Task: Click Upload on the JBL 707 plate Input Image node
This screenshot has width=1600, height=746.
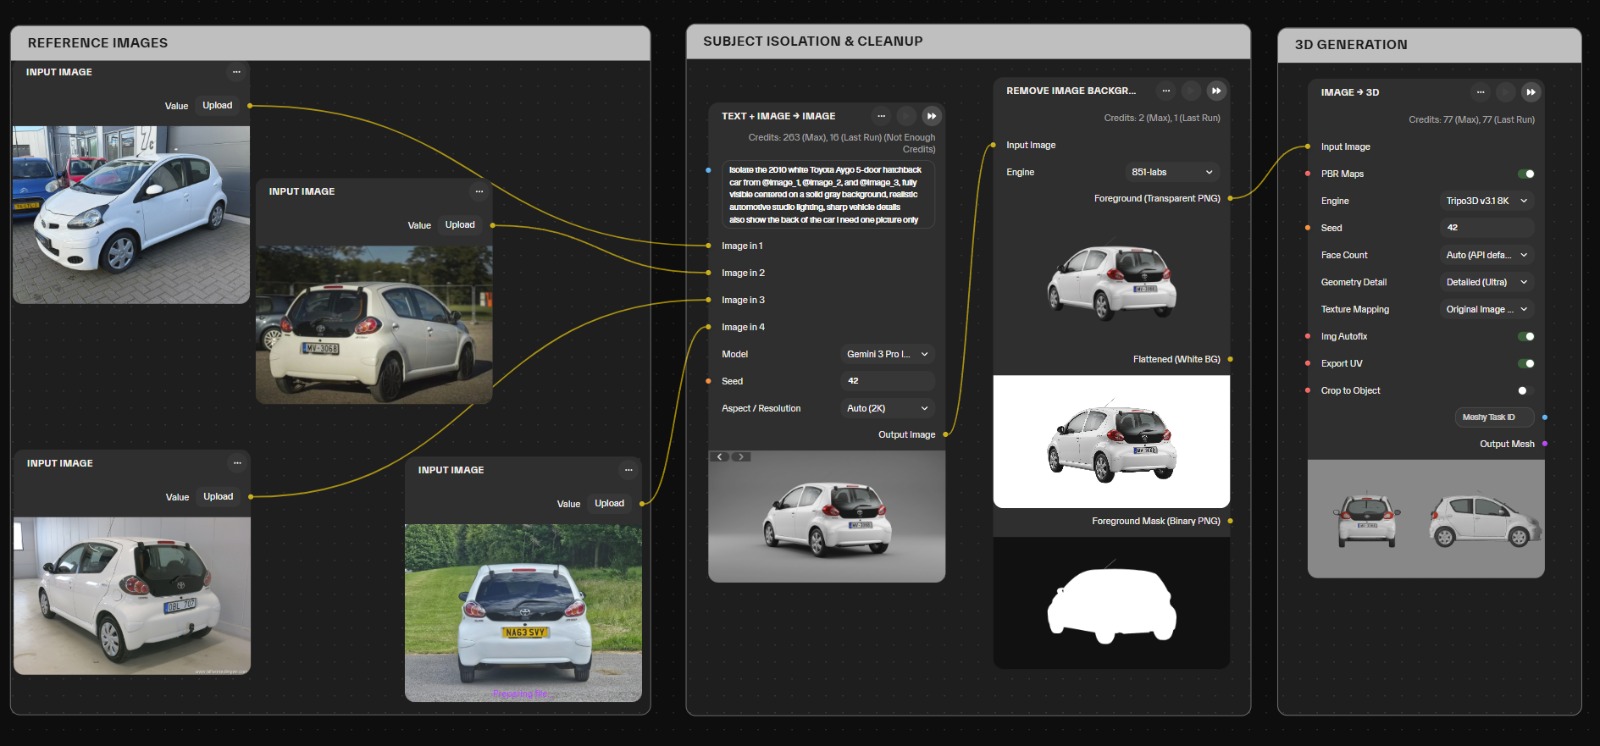Action: point(218,496)
